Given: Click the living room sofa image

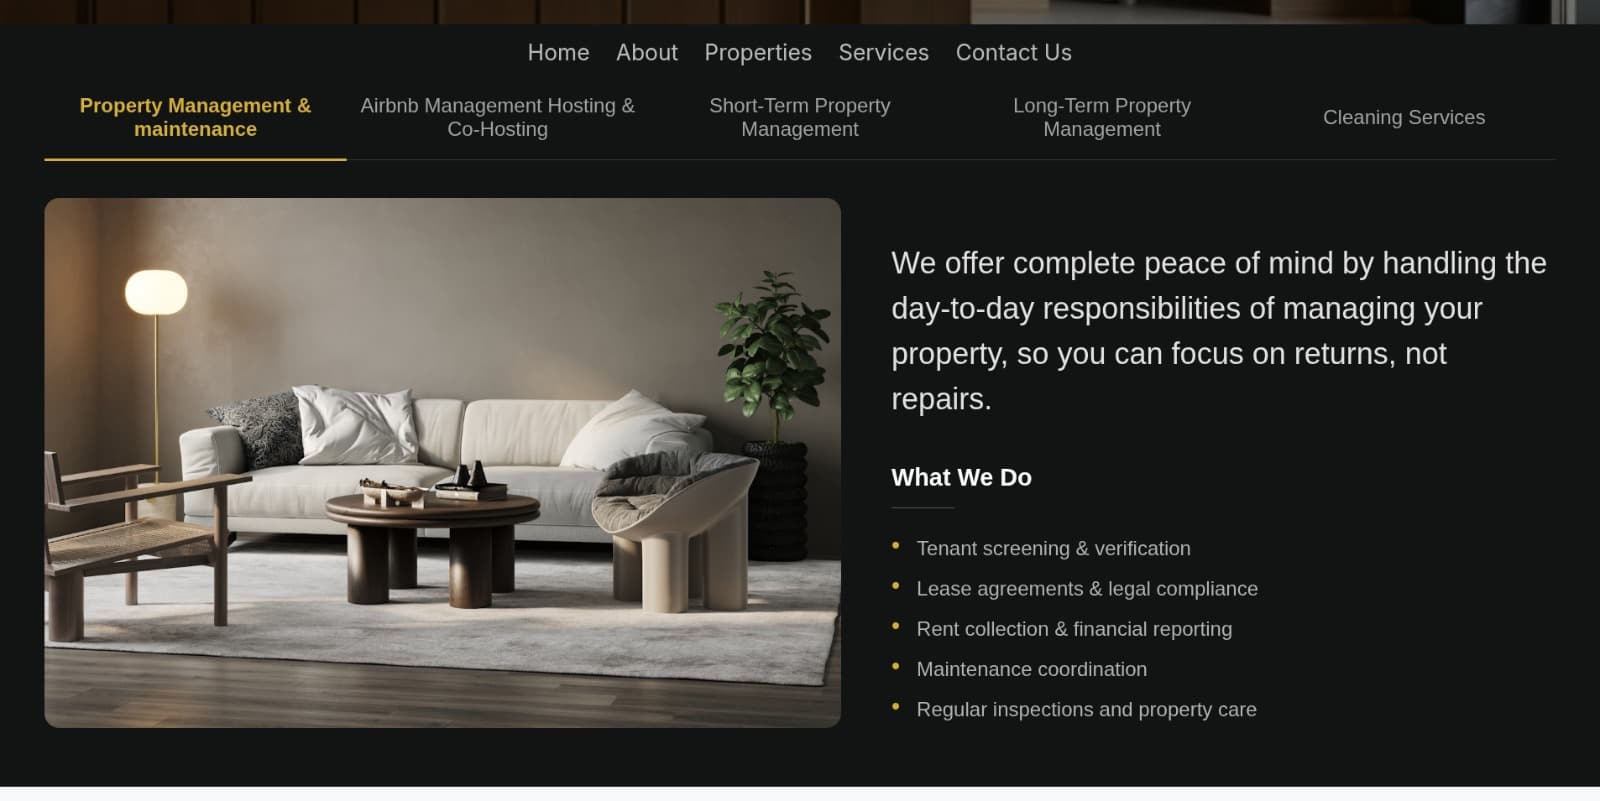Looking at the screenshot, I should [442, 462].
